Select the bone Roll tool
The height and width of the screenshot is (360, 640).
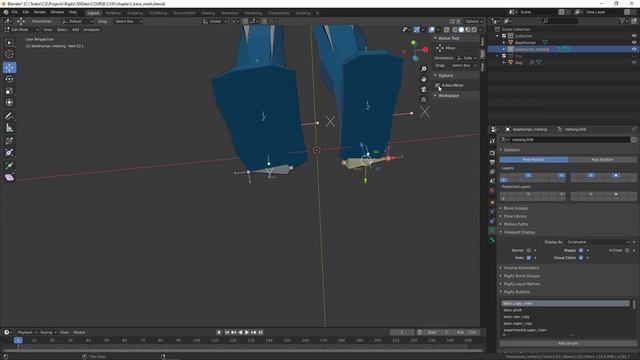coord(9,141)
